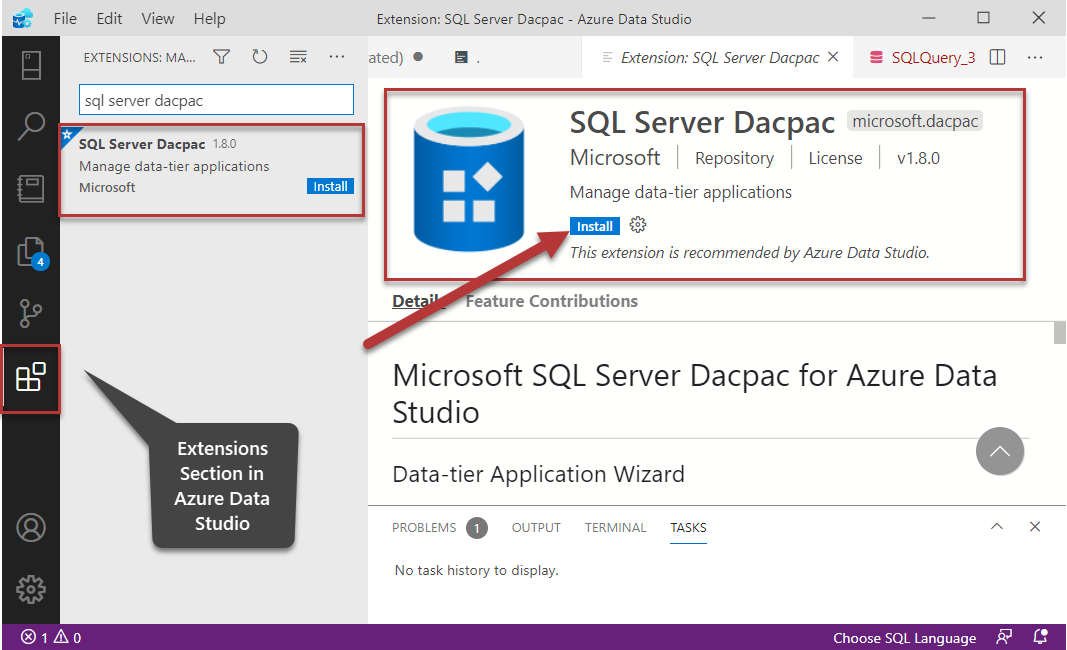Split the editor to the right

997,57
